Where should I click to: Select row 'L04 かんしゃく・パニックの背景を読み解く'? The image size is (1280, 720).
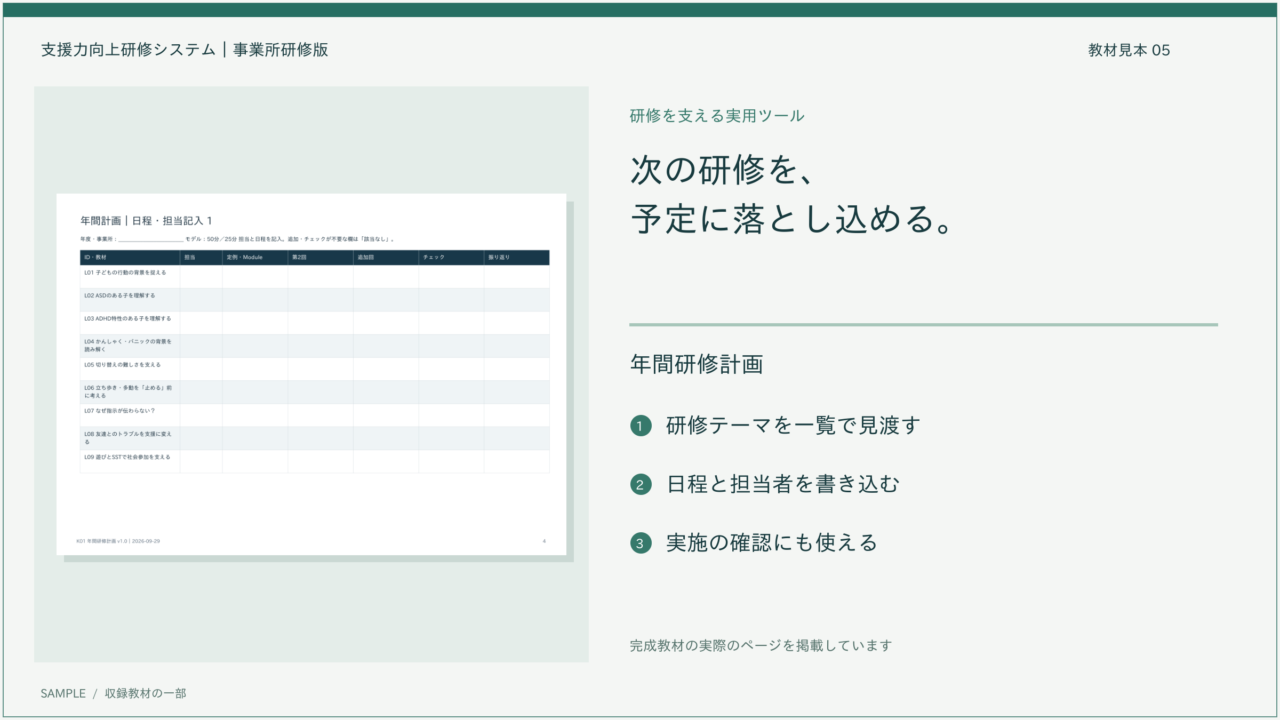[315, 345]
